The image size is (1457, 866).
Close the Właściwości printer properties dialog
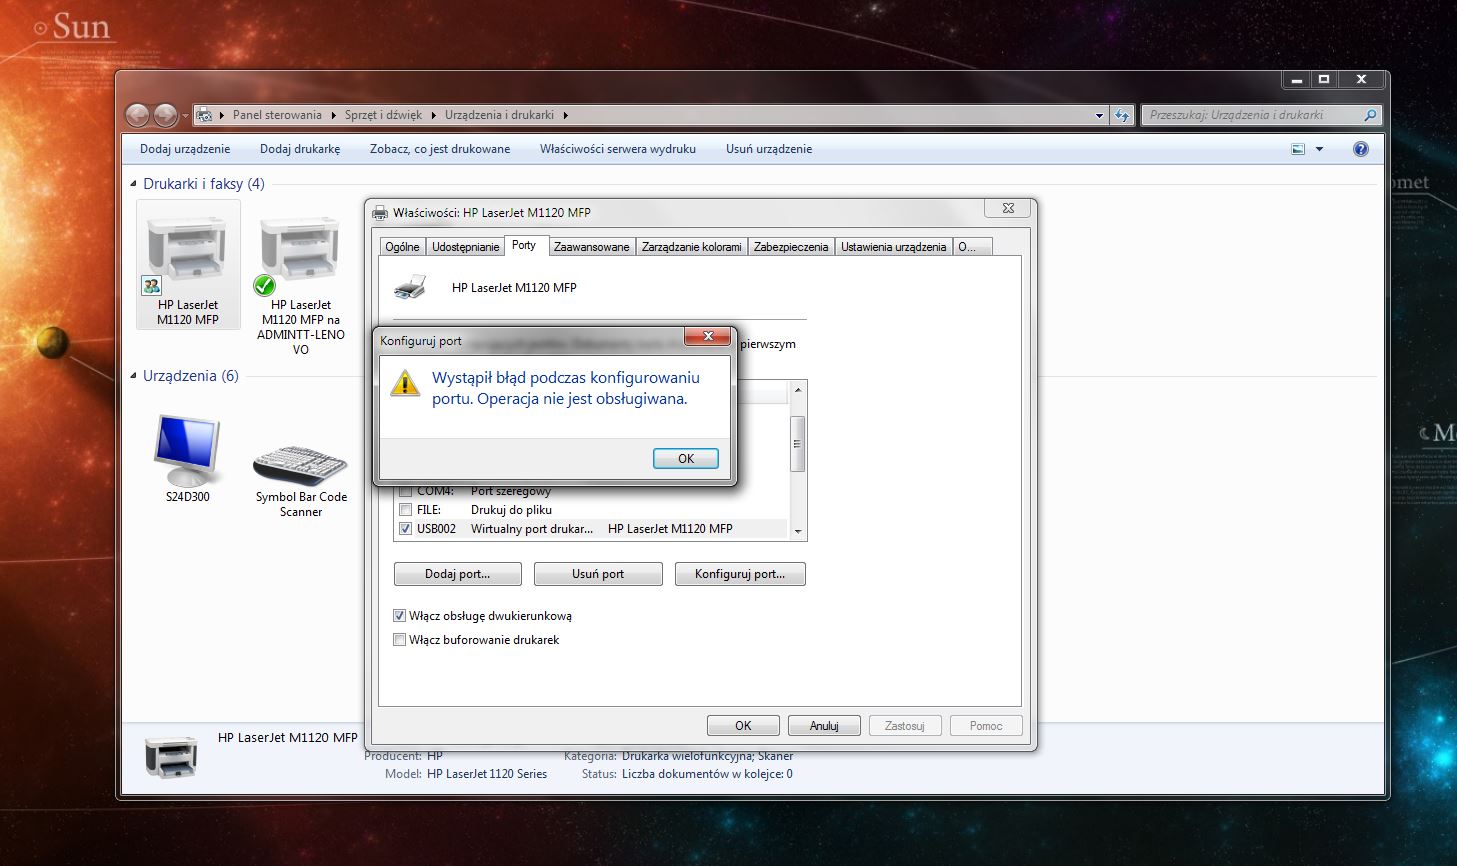1008,208
